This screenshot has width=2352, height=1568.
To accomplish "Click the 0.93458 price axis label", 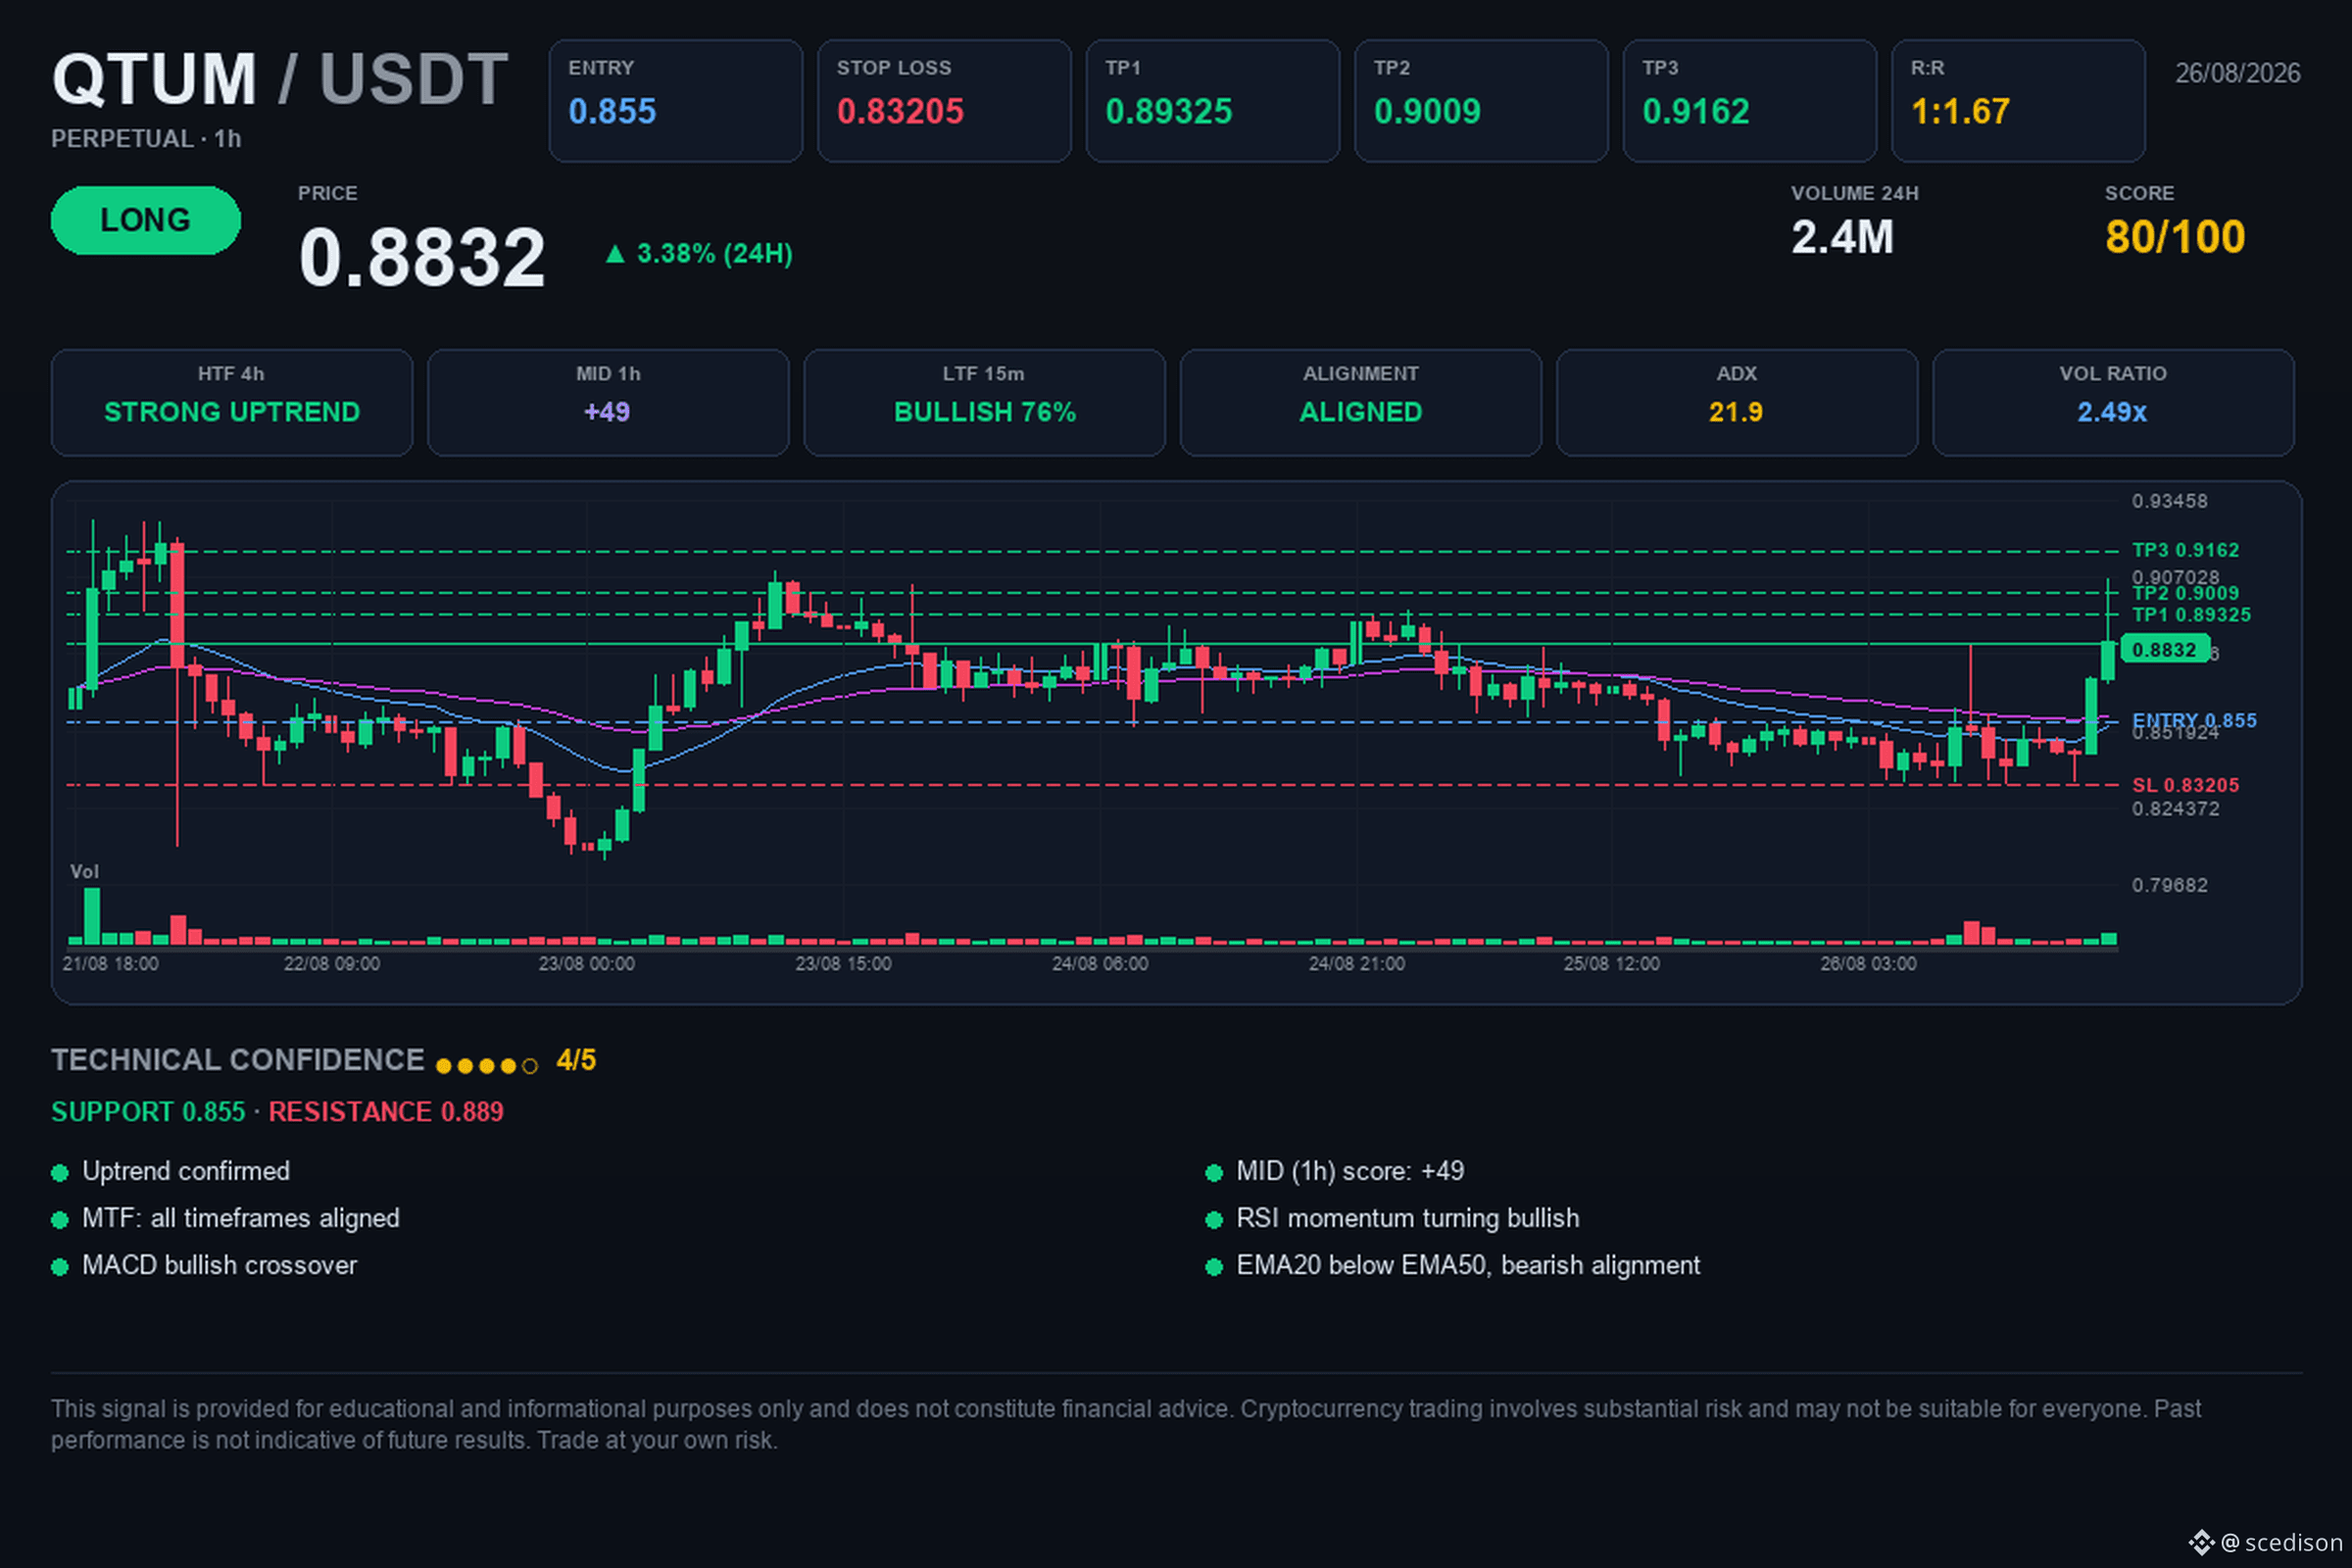I will pos(2169,501).
